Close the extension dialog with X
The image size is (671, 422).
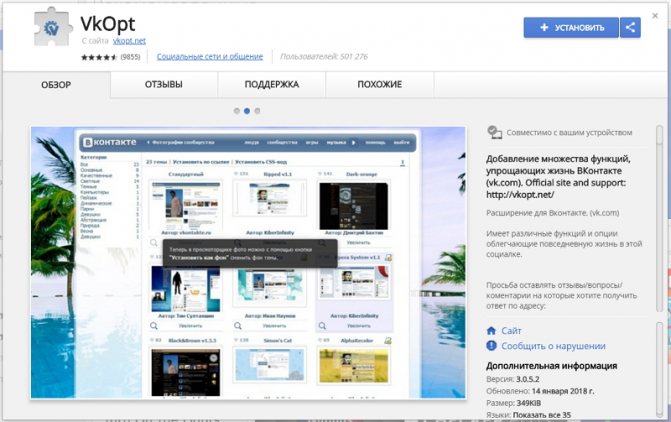655,16
